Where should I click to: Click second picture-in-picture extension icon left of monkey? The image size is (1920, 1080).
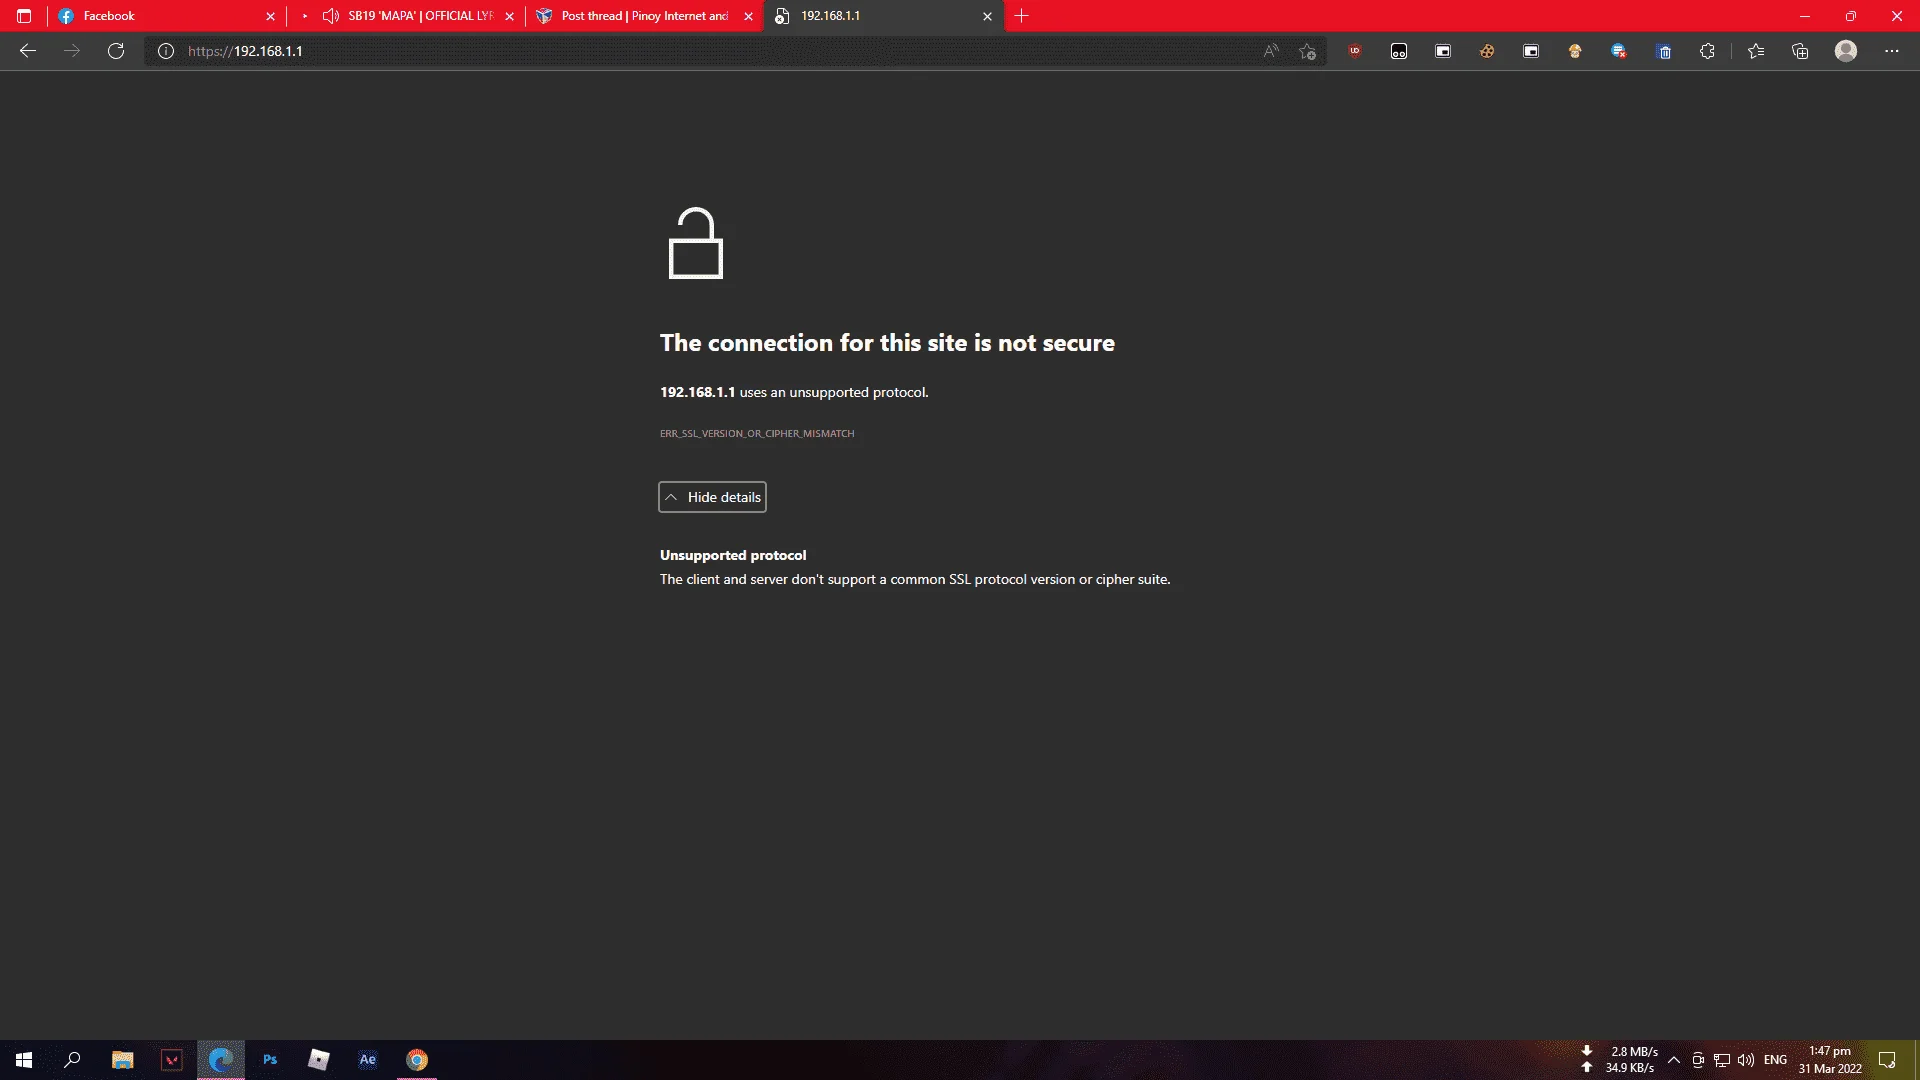point(1531,51)
